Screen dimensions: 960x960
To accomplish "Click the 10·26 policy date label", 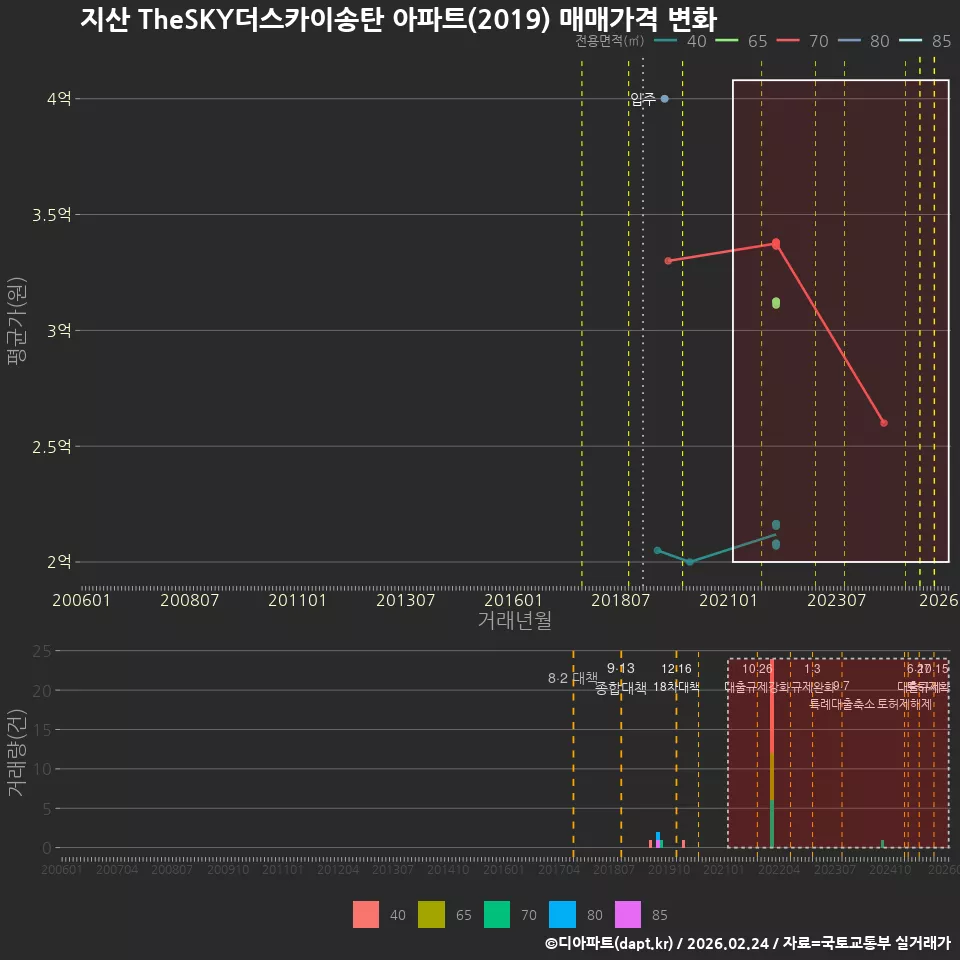I will coord(757,669).
